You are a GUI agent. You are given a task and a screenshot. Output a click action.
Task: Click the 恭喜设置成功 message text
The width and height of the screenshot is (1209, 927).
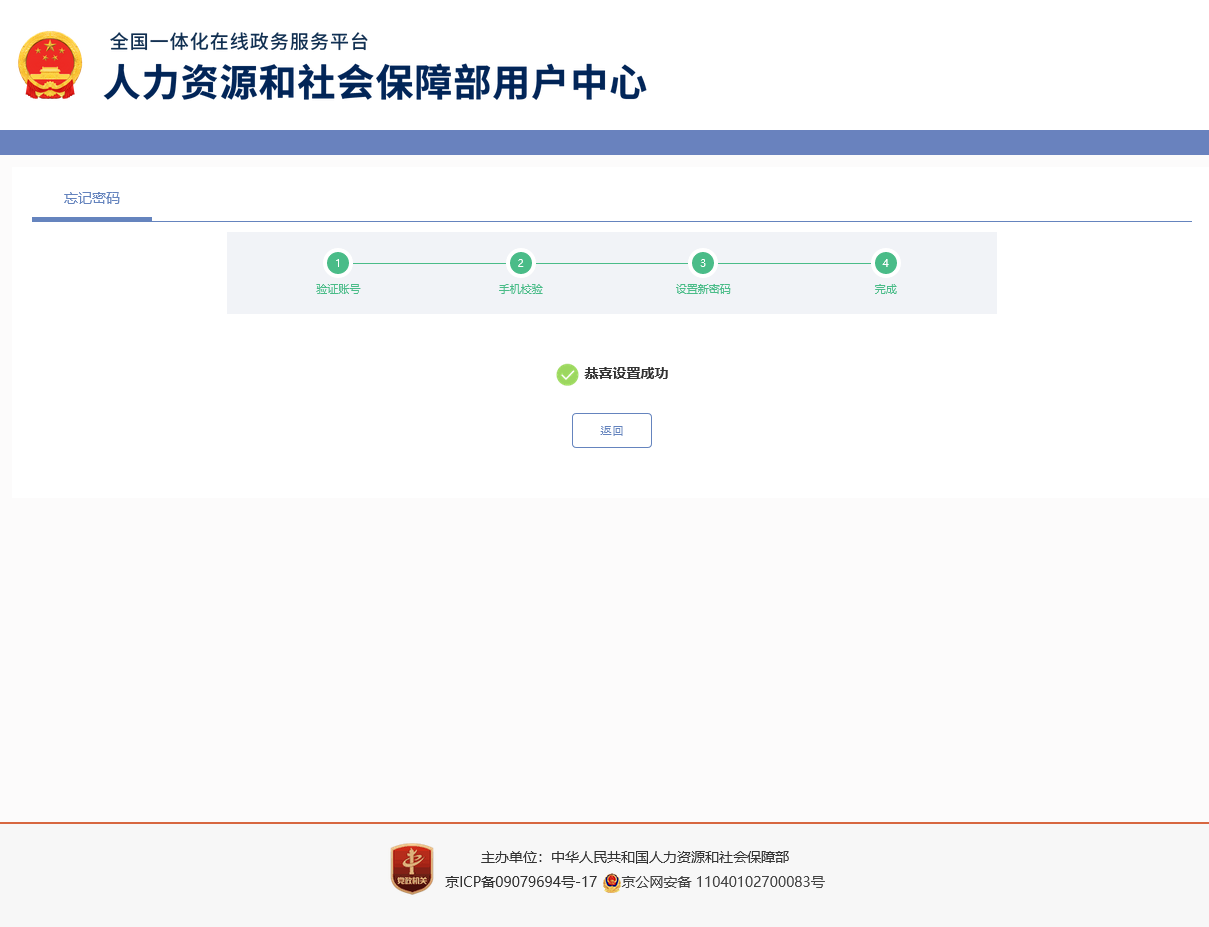[626, 373]
